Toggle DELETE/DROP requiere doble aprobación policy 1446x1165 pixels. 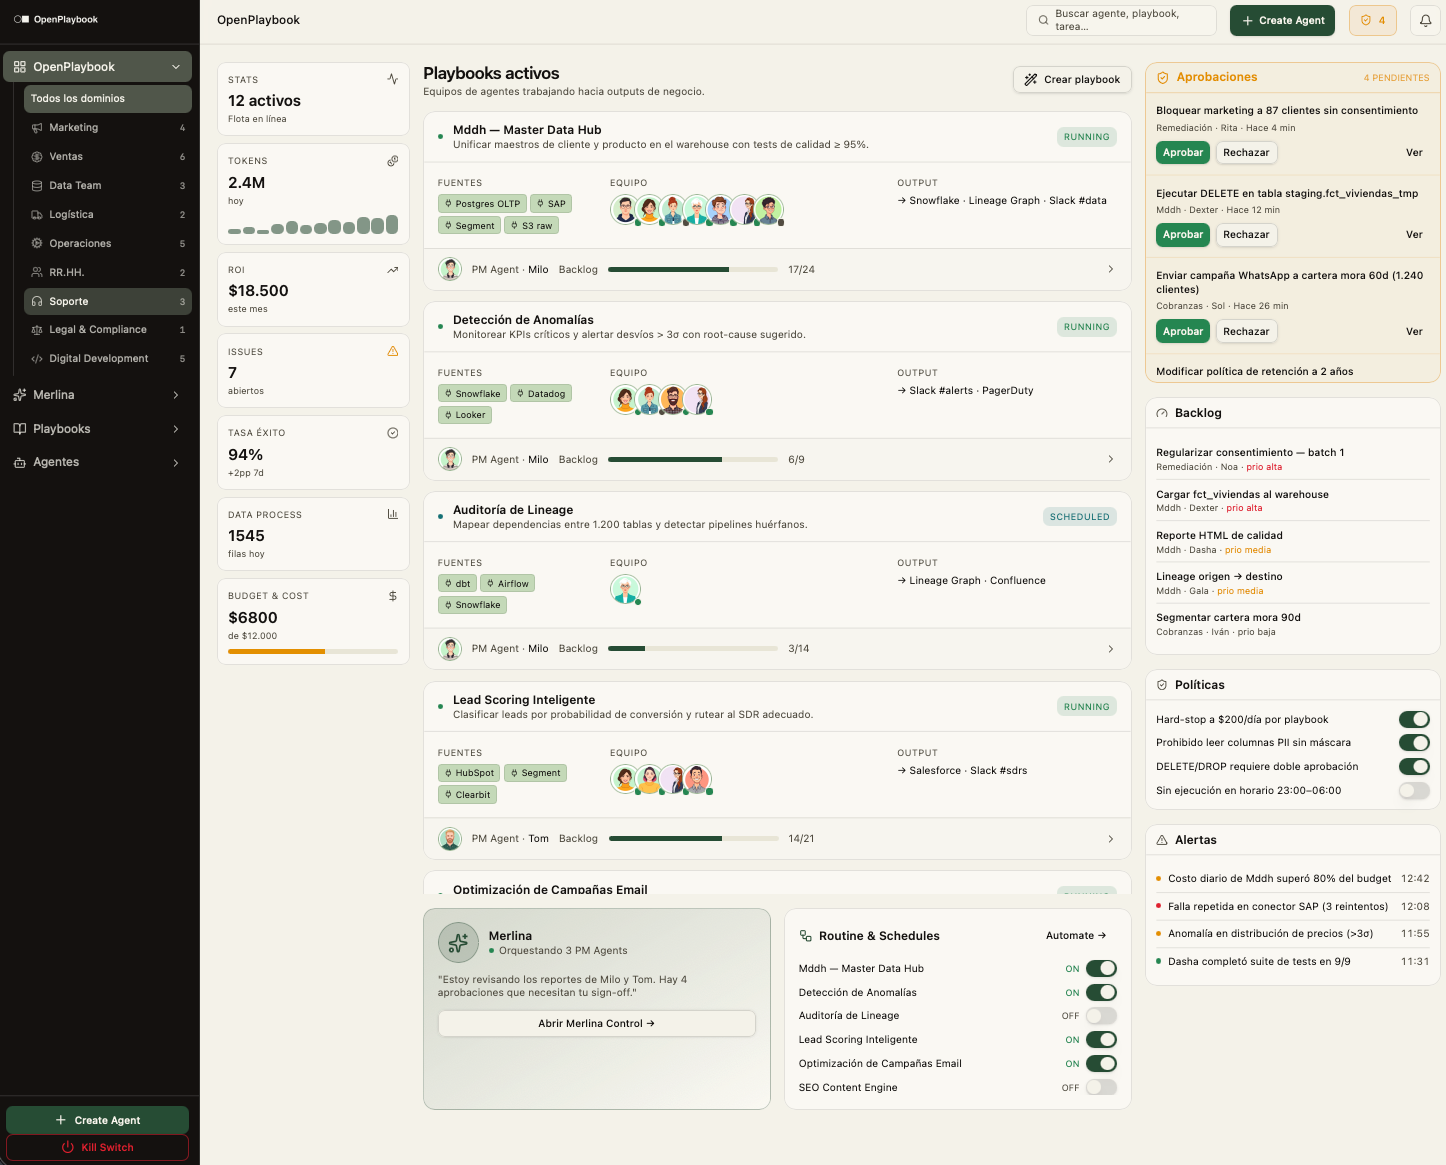pyautogui.click(x=1414, y=767)
